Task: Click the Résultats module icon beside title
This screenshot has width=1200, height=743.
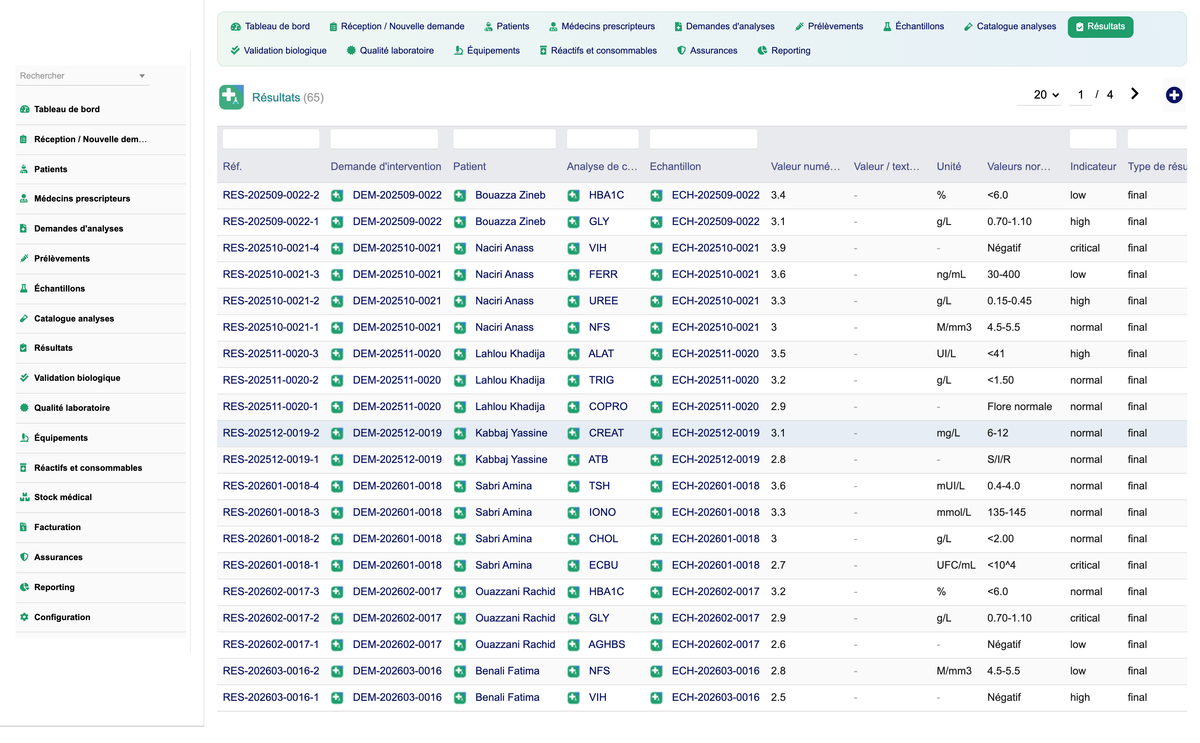Action: point(231,97)
